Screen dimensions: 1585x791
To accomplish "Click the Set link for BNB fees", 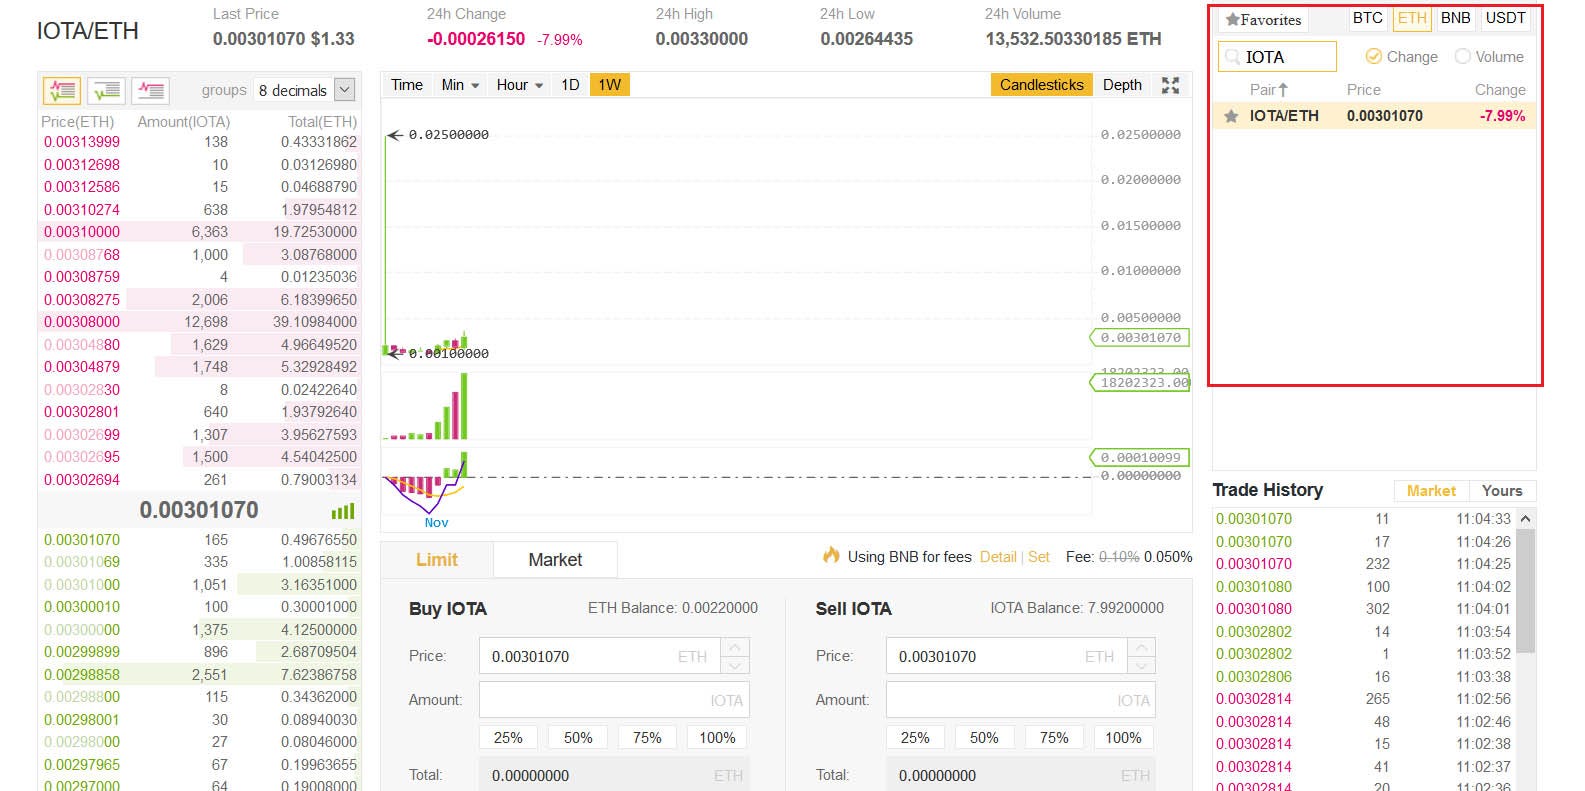I will (x=1039, y=557).
